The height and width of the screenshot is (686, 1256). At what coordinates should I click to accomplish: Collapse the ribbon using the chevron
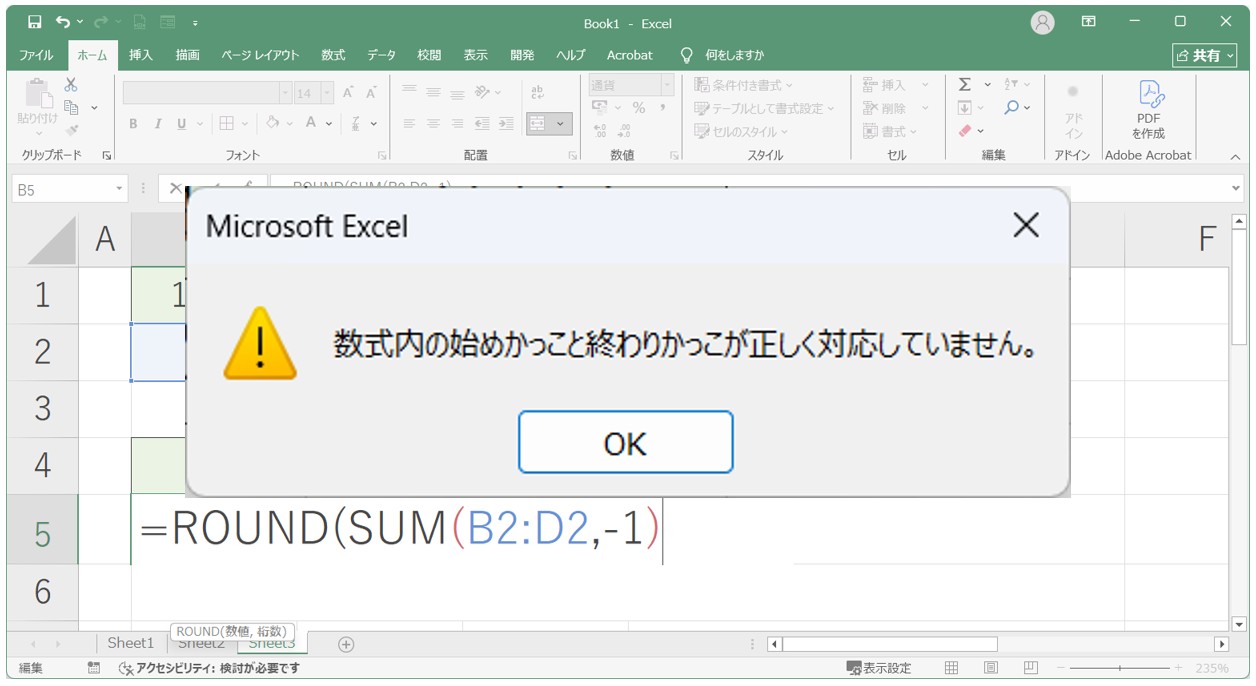1235,156
